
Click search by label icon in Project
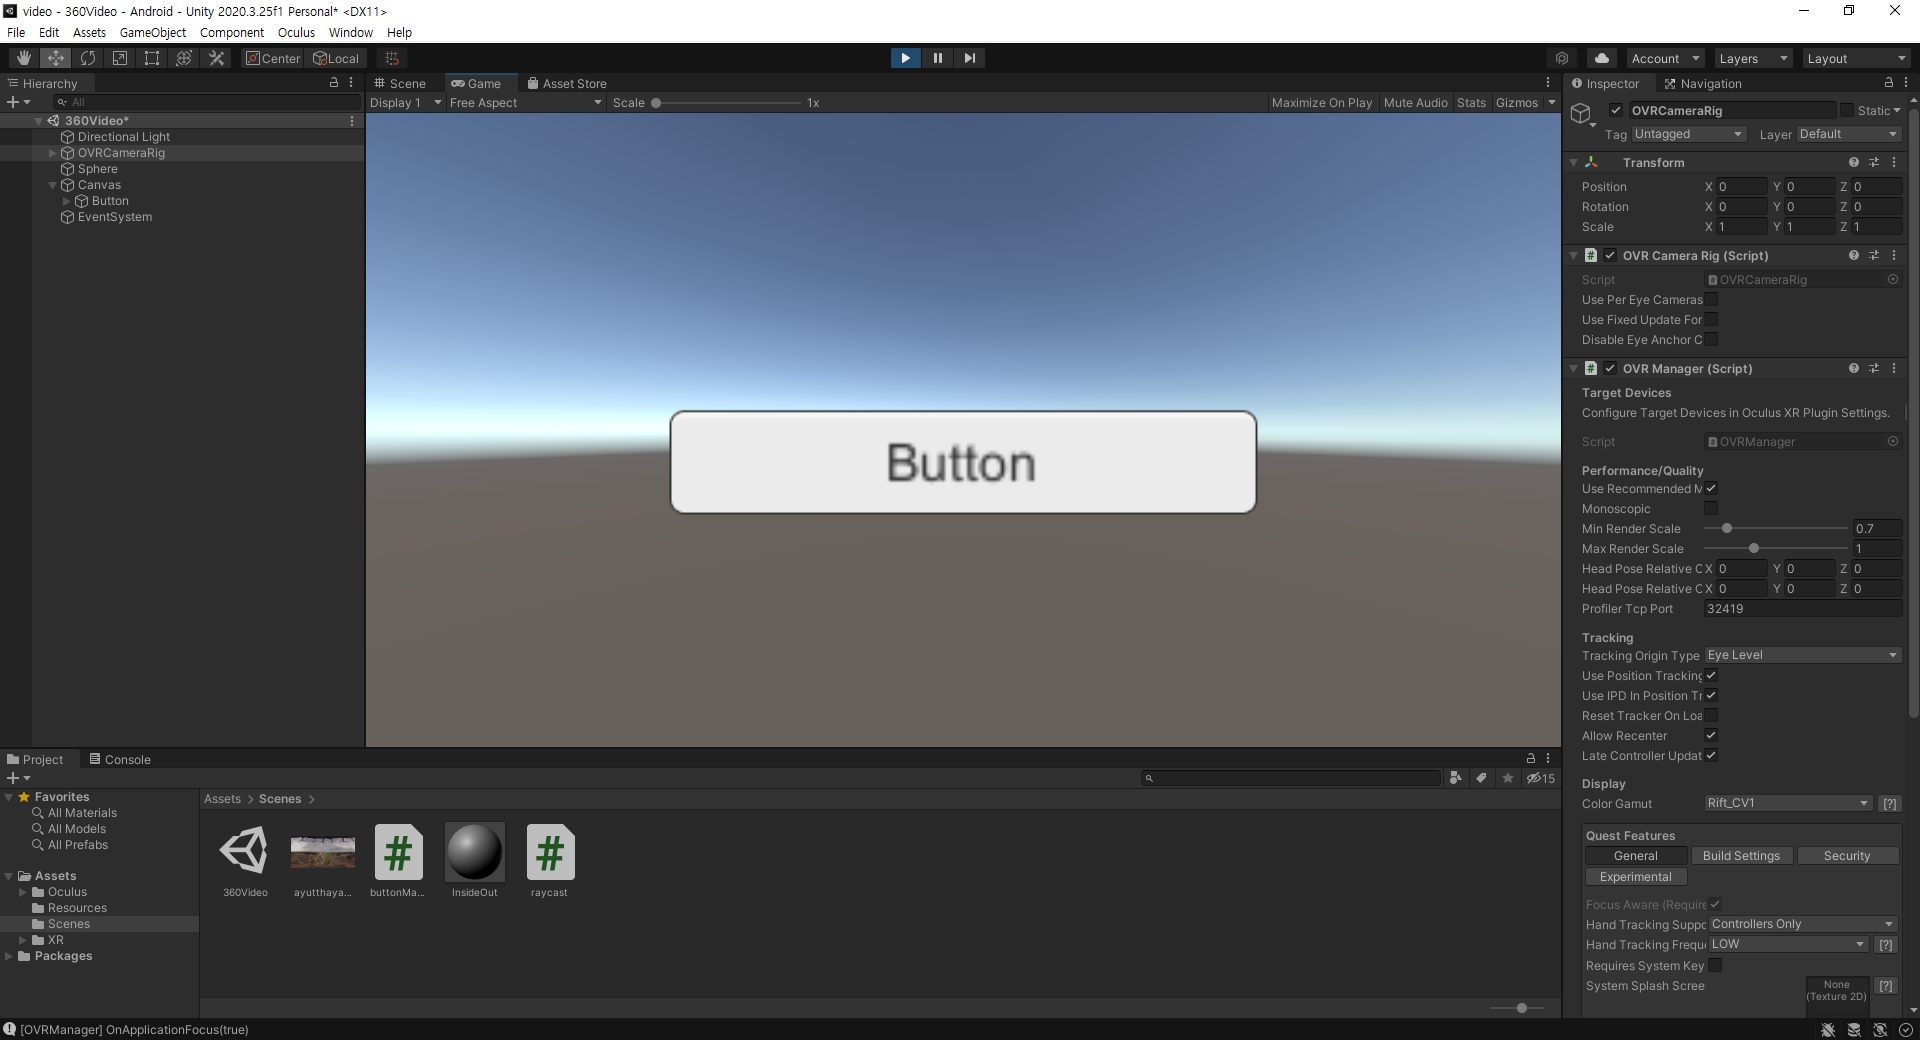1481,778
